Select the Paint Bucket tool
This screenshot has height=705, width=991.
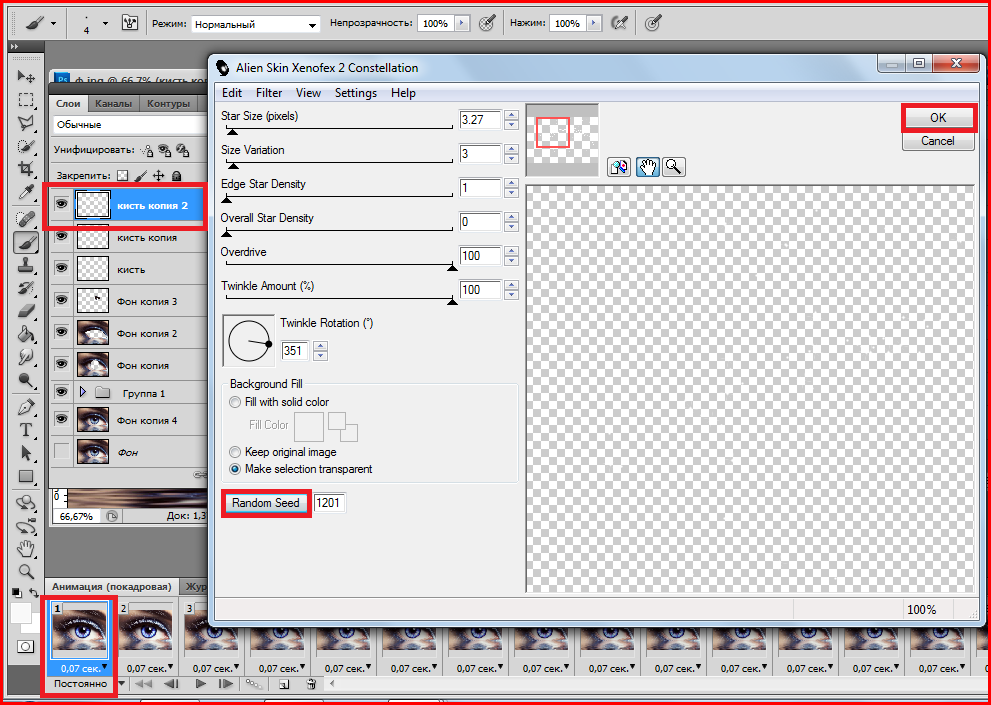pos(25,334)
